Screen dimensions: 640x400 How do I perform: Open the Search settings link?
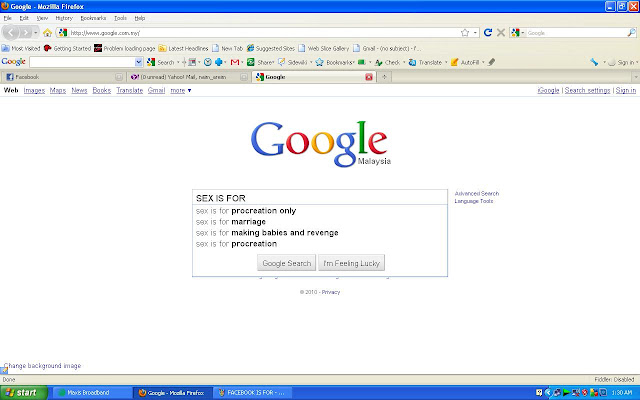587,90
